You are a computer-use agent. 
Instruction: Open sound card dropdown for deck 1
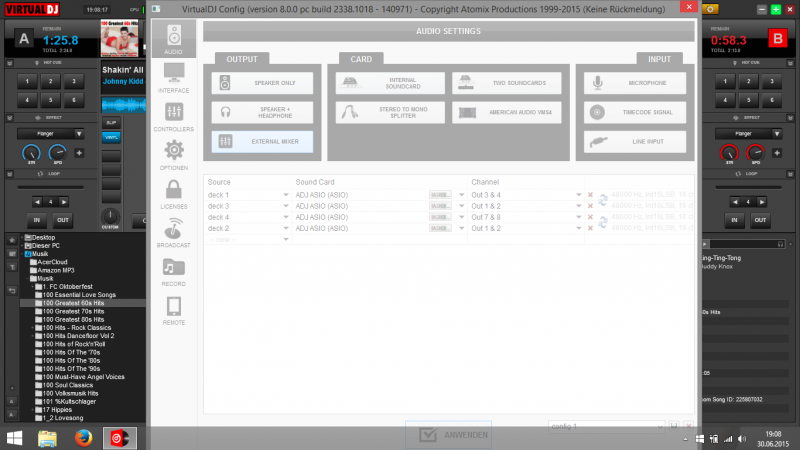click(x=462, y=195)
